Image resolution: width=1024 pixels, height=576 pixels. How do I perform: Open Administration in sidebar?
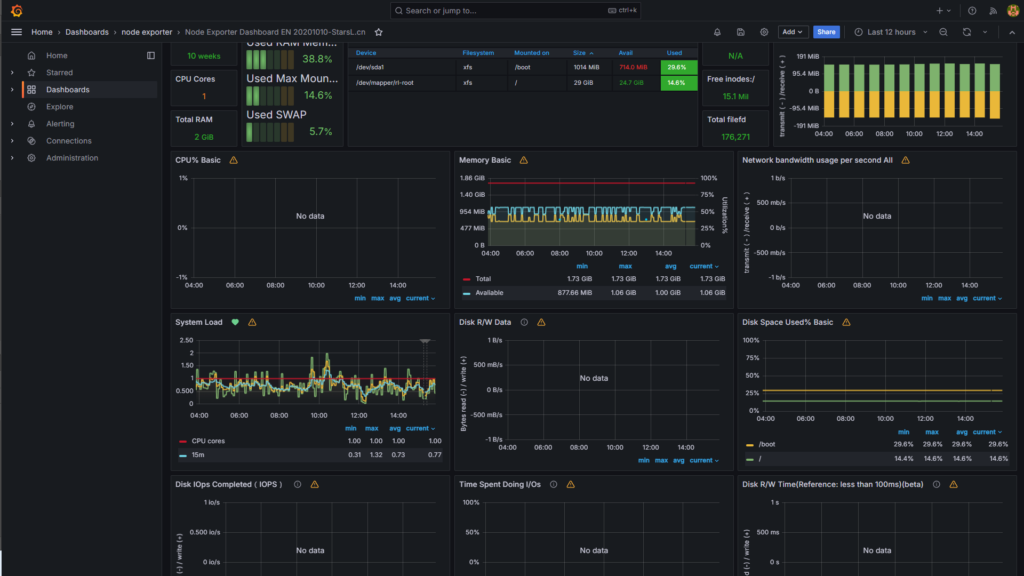(x=72, y=157)
